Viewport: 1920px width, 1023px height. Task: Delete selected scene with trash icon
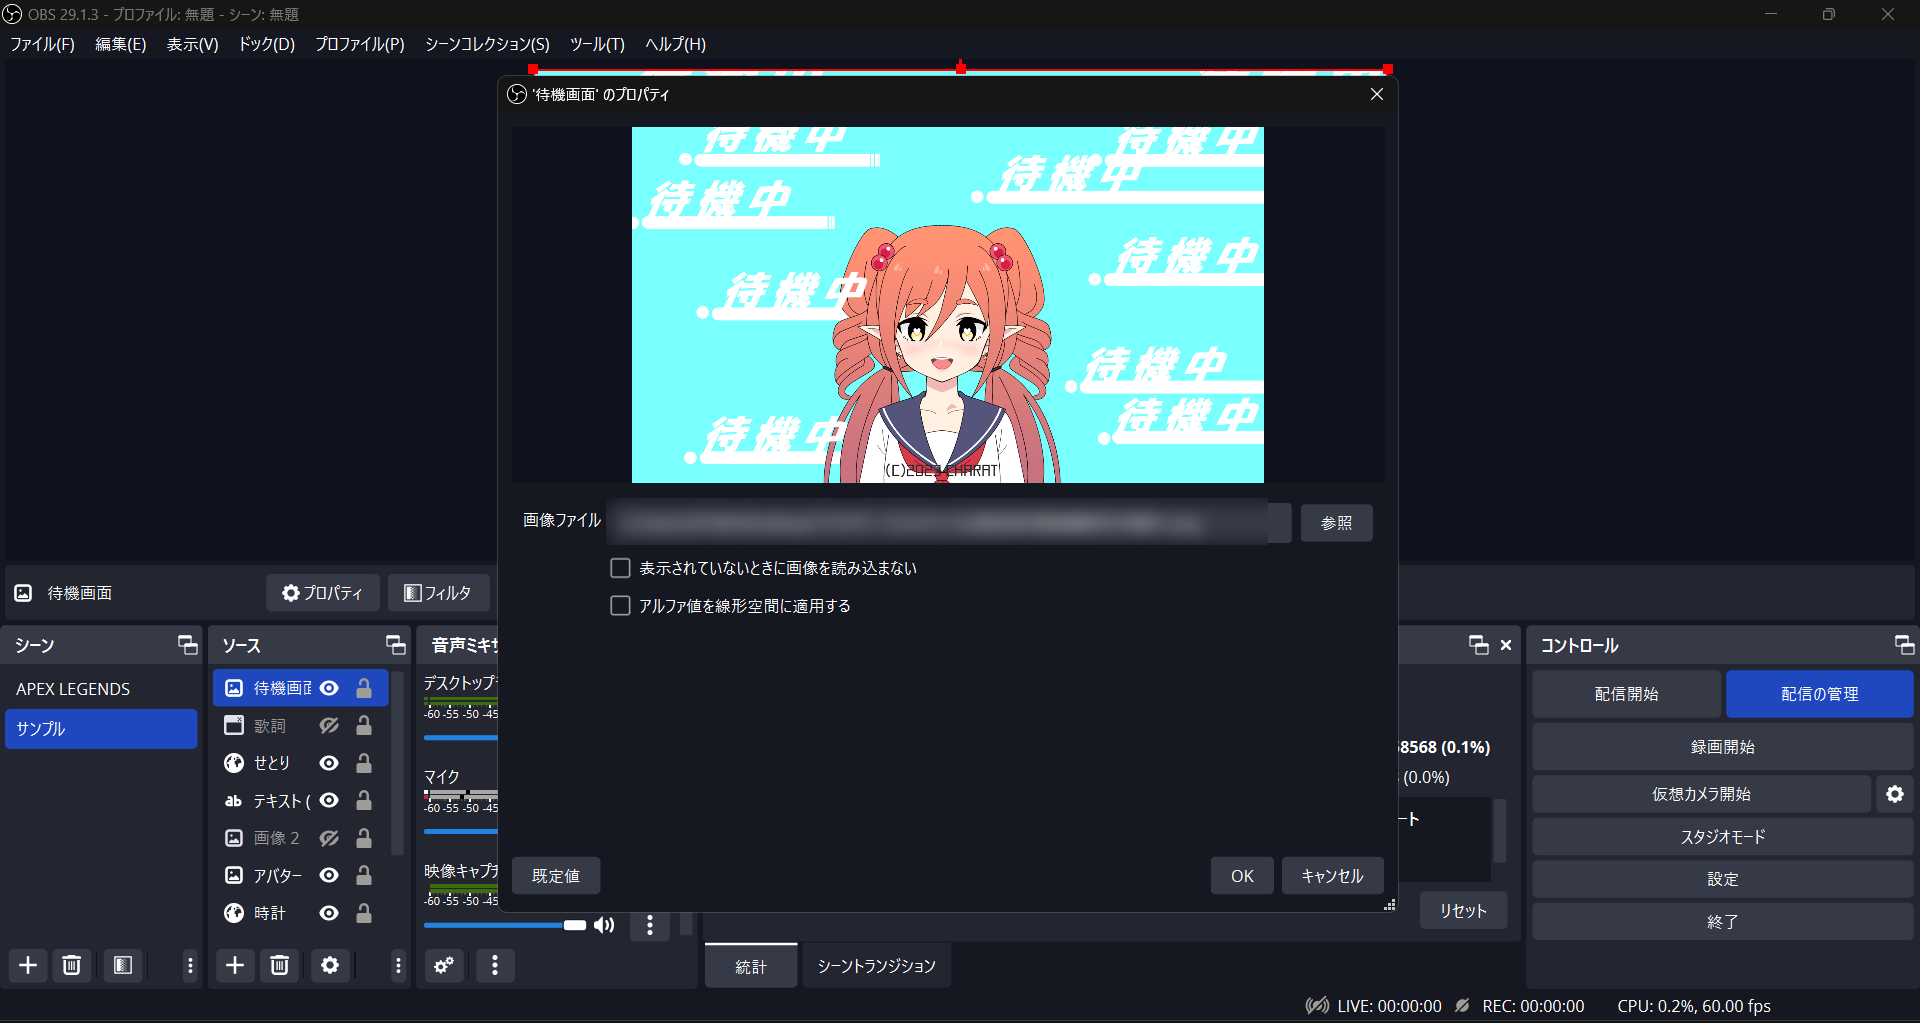[72, 965]
